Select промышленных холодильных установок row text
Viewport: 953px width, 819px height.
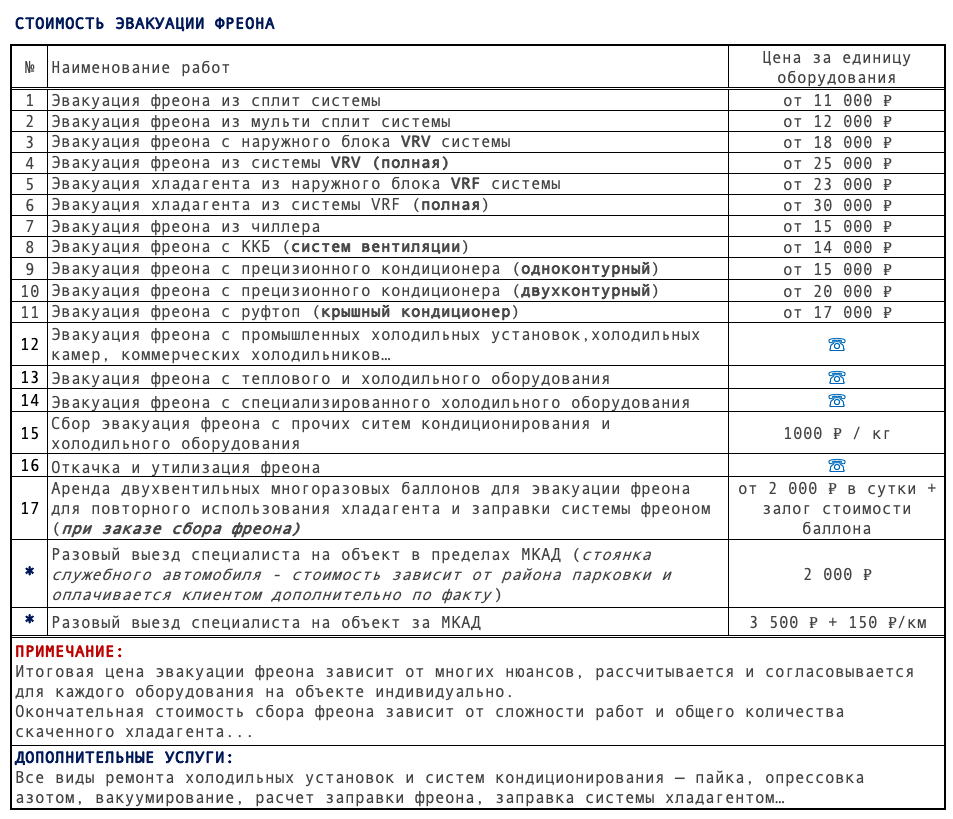[376, 344]
